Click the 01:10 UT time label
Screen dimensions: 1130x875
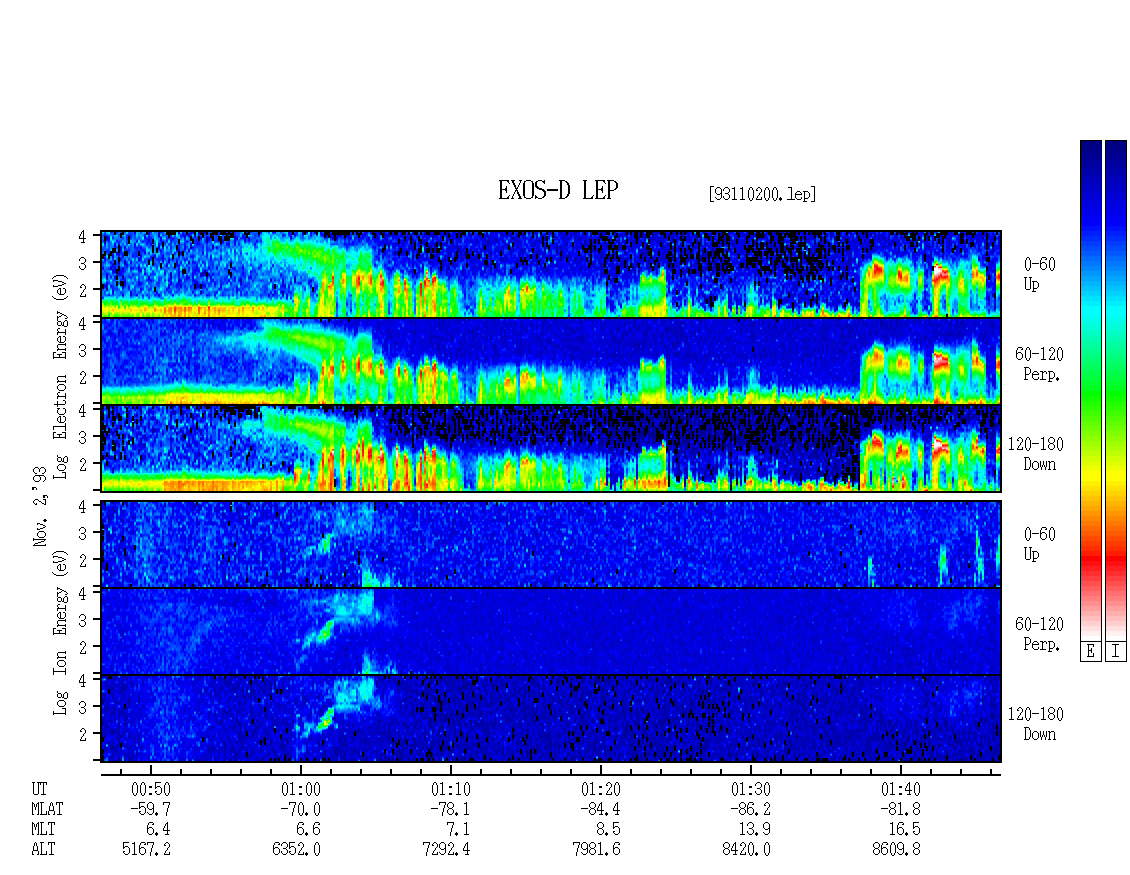click(450, 789)
